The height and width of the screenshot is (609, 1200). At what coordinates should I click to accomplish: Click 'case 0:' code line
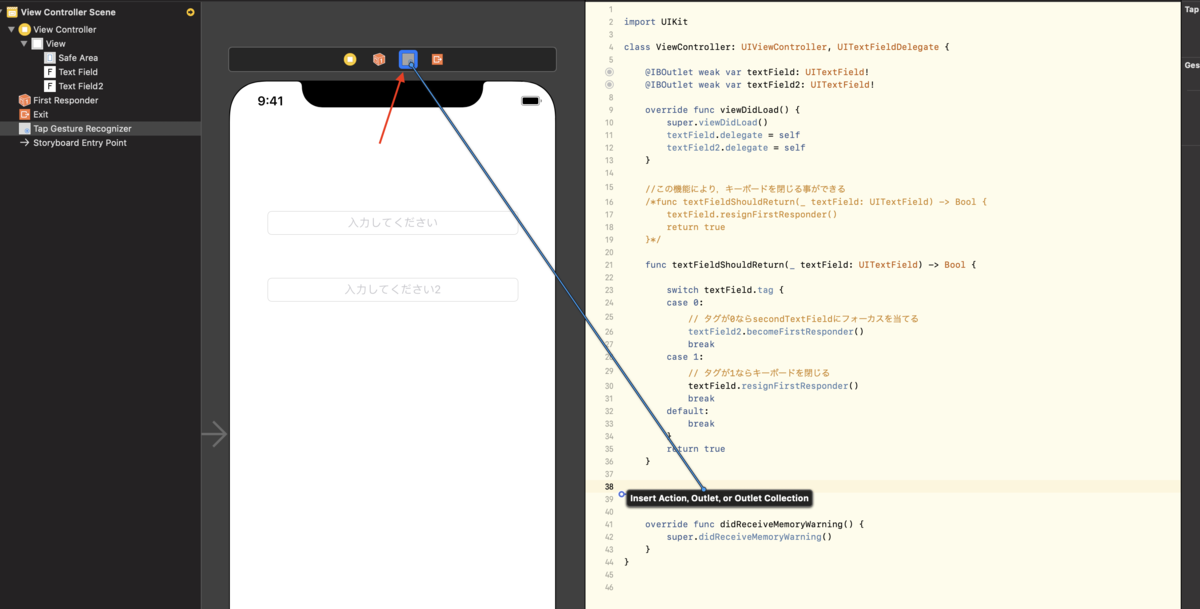(685, 302)
